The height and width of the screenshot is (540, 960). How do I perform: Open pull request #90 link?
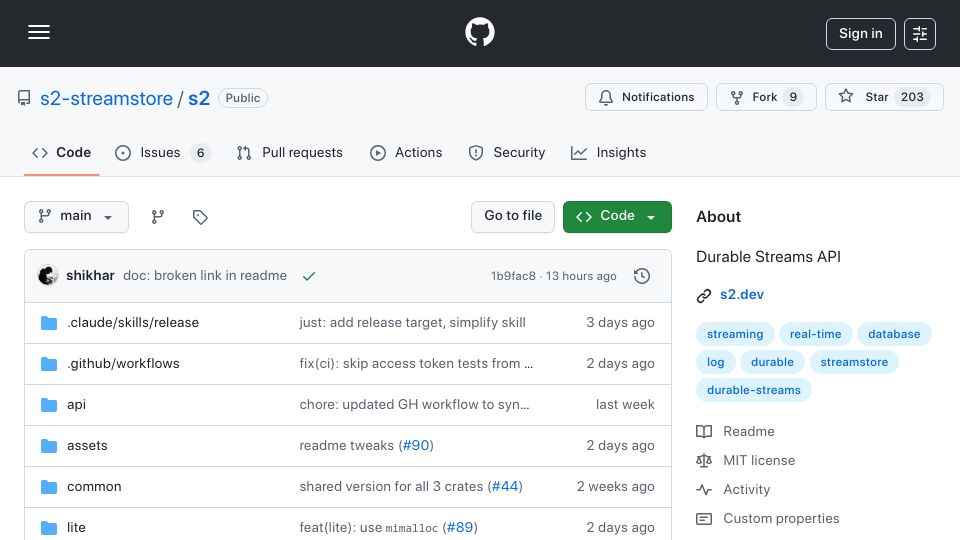coord(416,446)
